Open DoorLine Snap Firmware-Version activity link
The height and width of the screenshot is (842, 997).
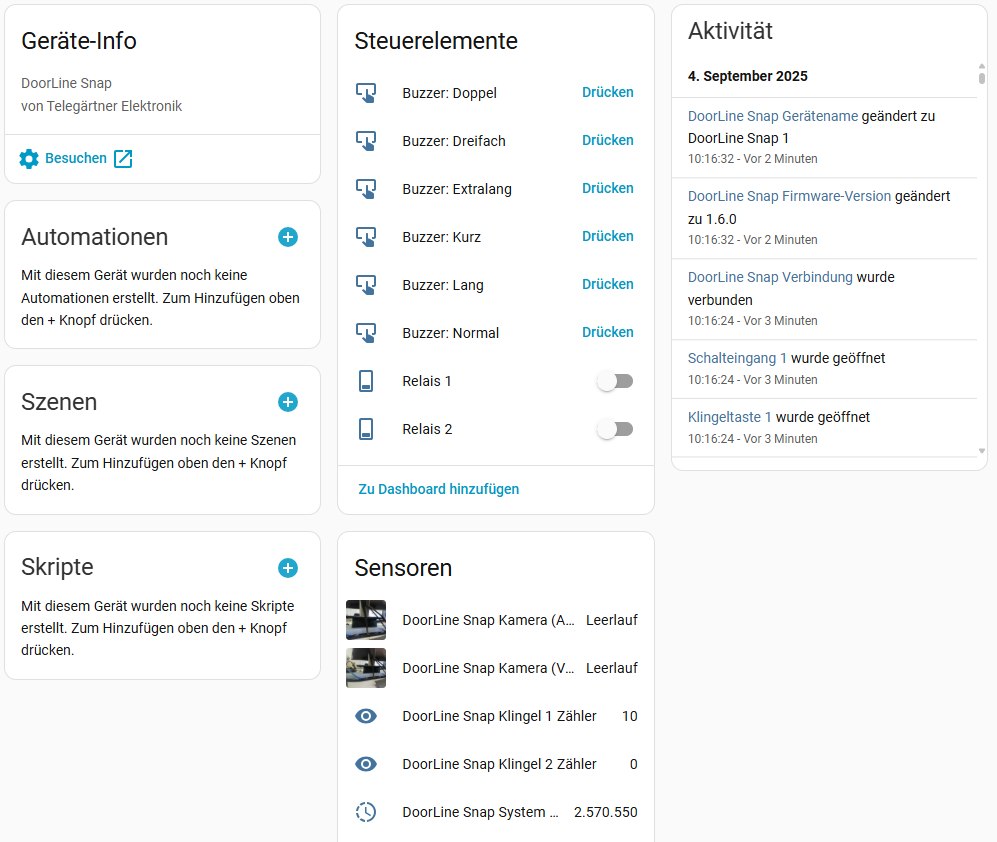click(789, 196)
